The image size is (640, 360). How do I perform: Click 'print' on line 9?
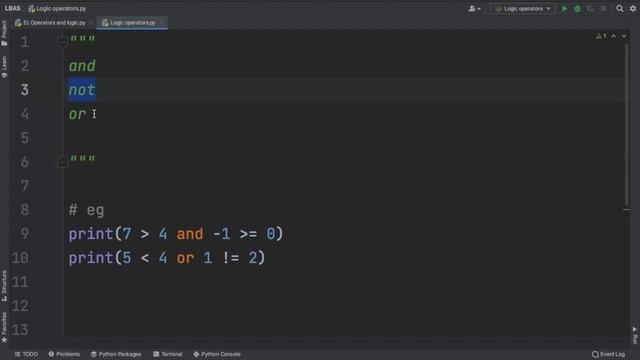tap(91, 234)
